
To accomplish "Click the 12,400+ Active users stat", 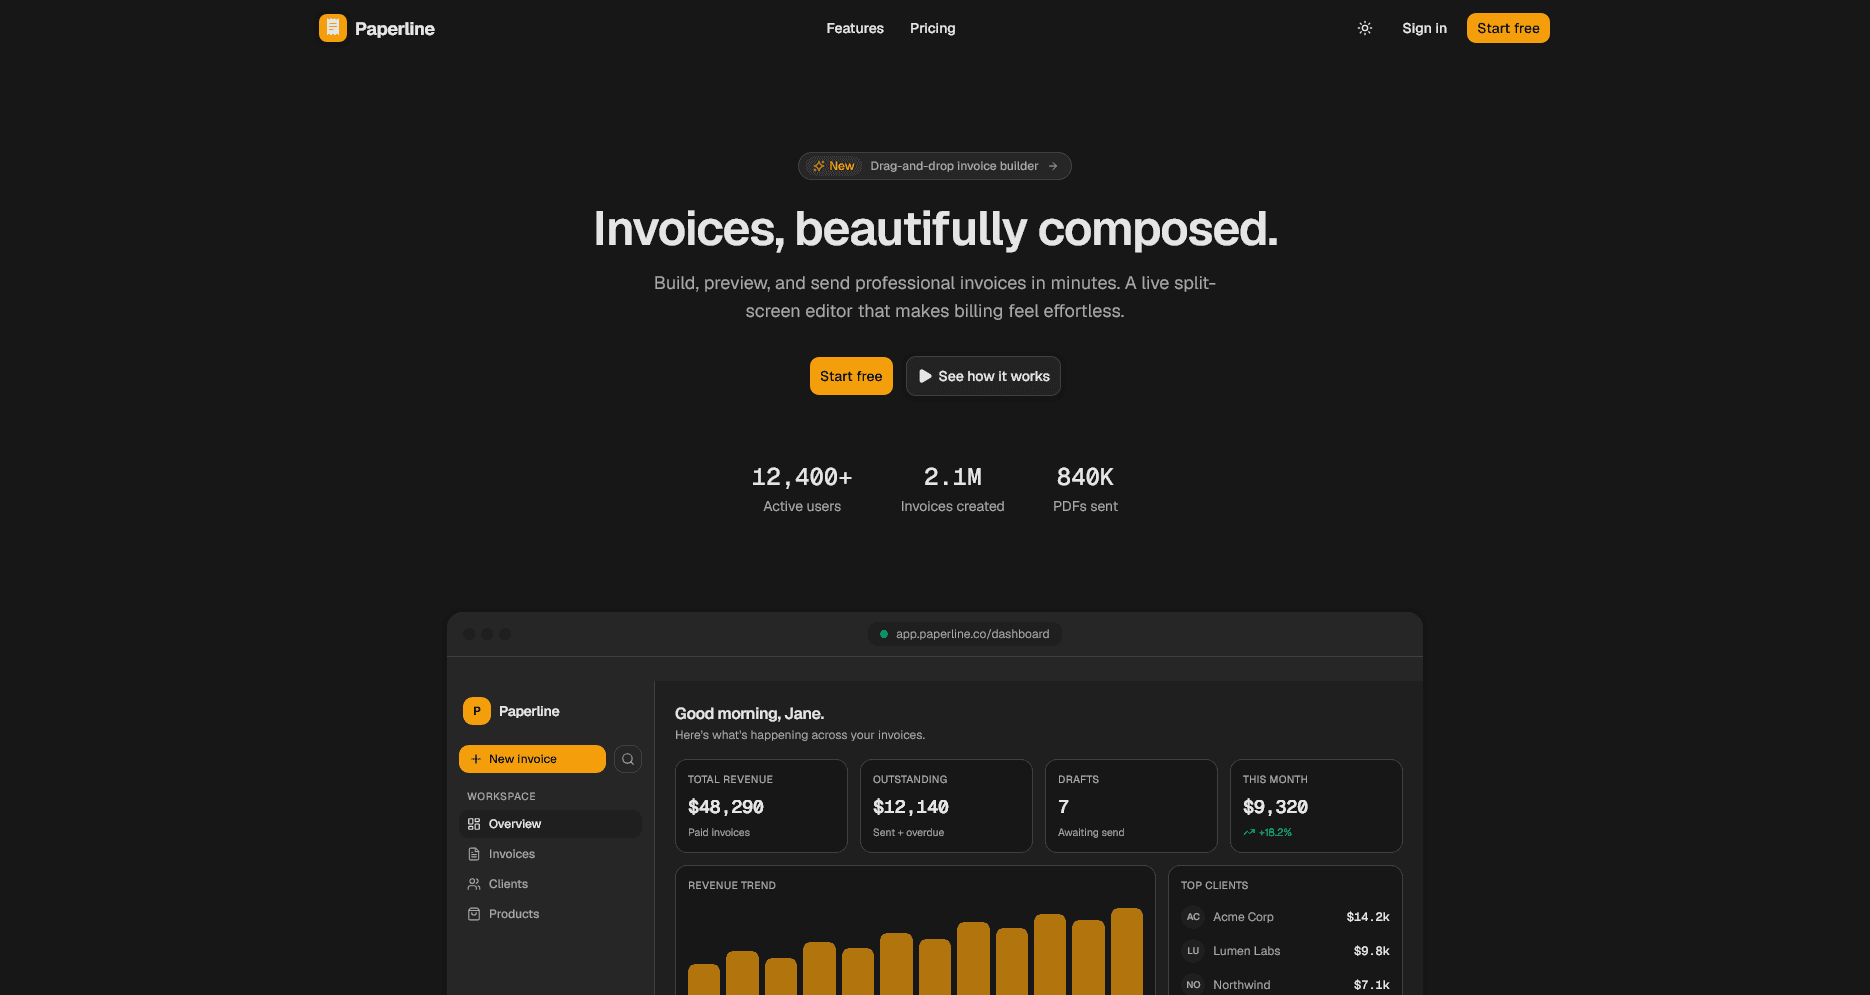I will pyautogui.click(x=802, y=489).
